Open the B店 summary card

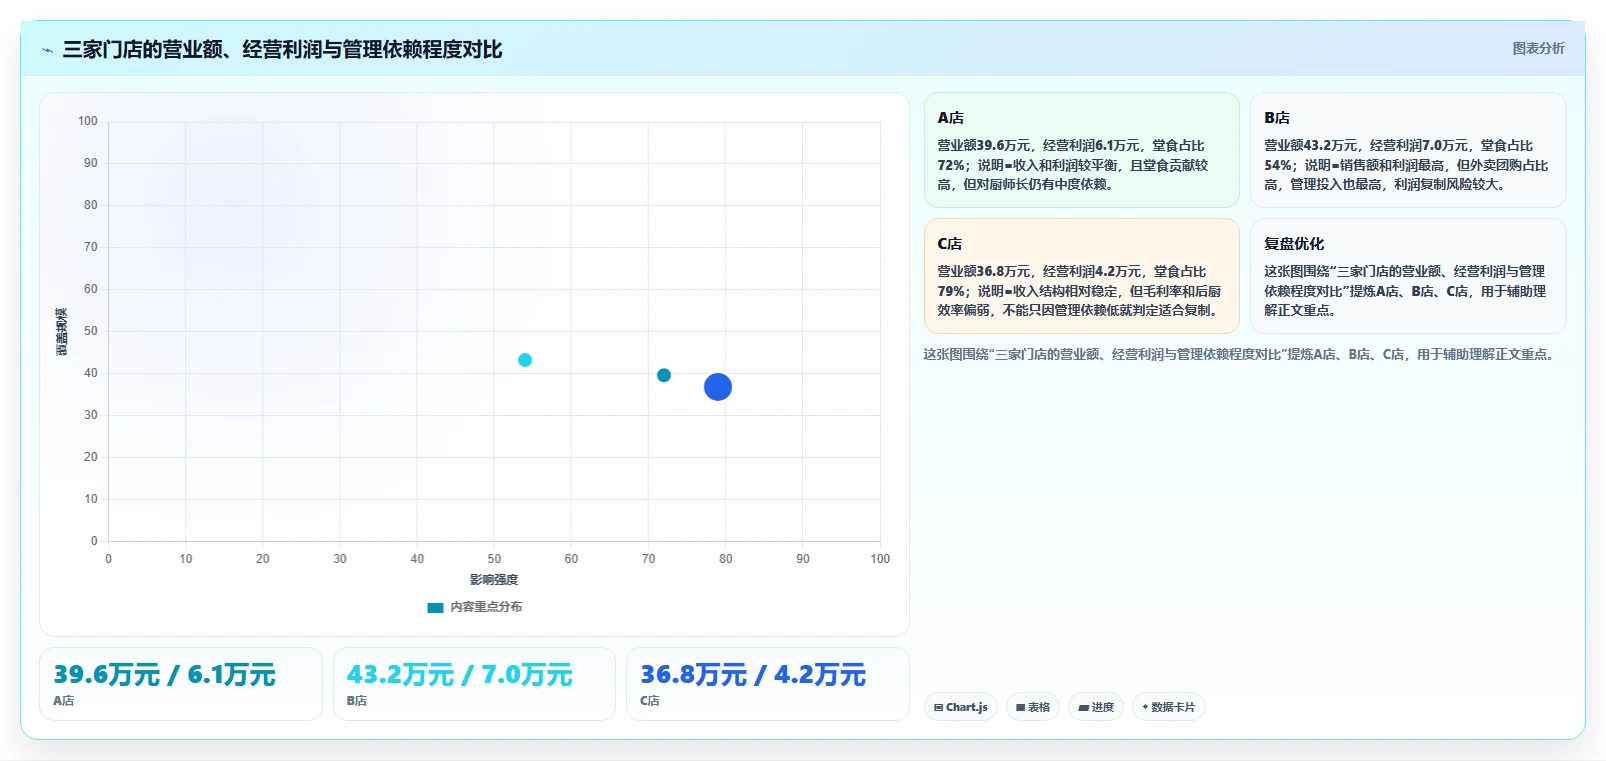[x=1408, y=150]
